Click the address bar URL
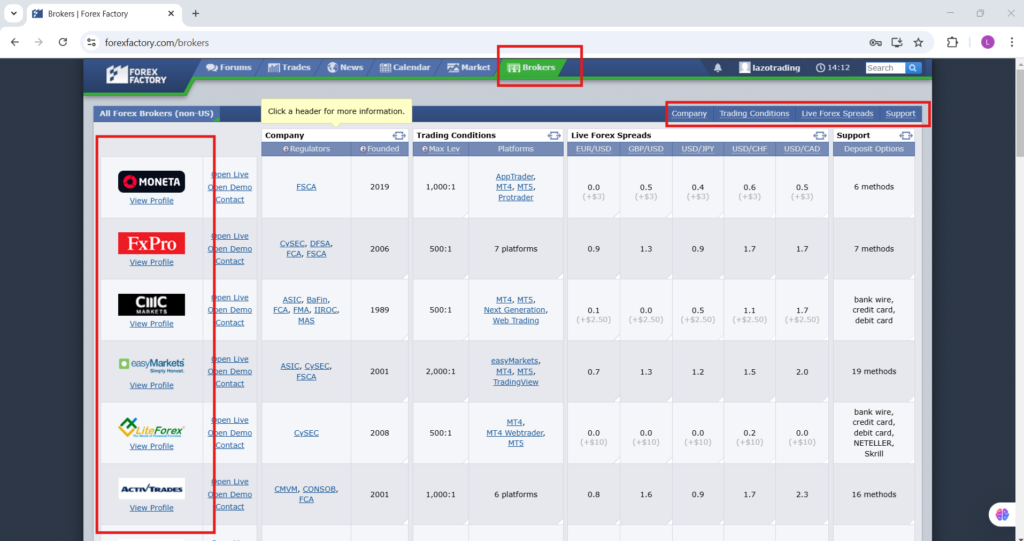 point(157,42)
